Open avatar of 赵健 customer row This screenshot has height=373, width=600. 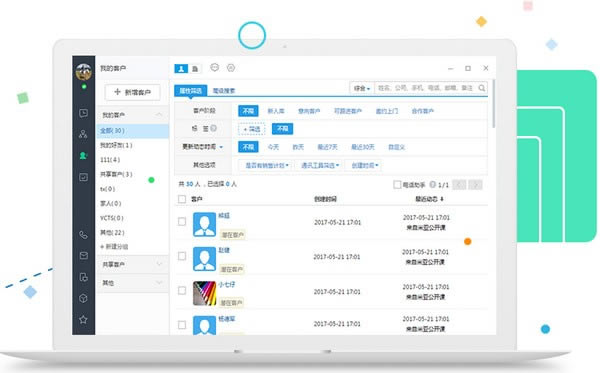[204, 259]
